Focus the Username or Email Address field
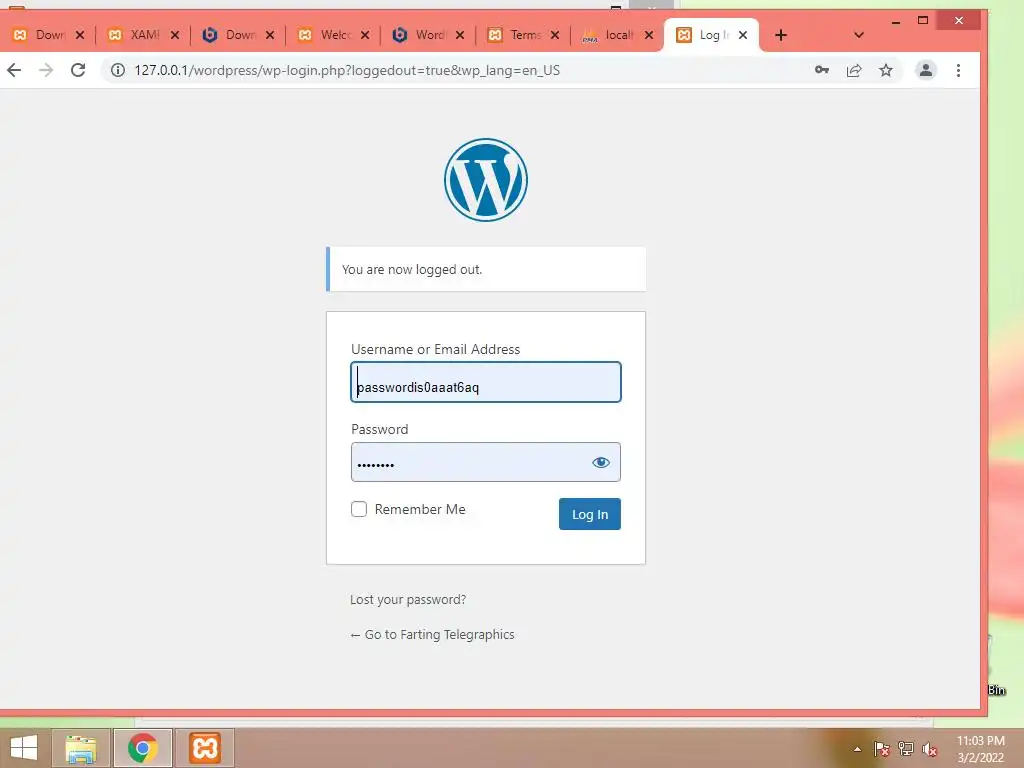 (x=486, y=382)
